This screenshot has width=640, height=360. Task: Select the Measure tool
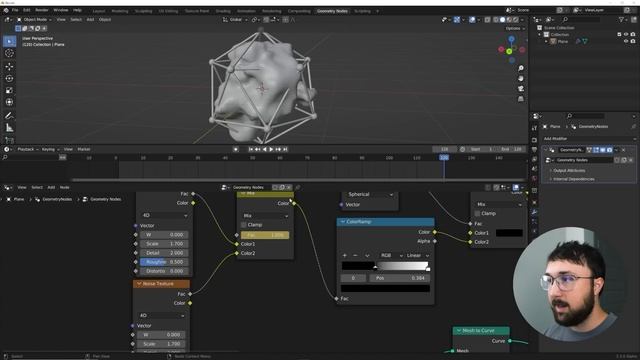coord(9,128)
